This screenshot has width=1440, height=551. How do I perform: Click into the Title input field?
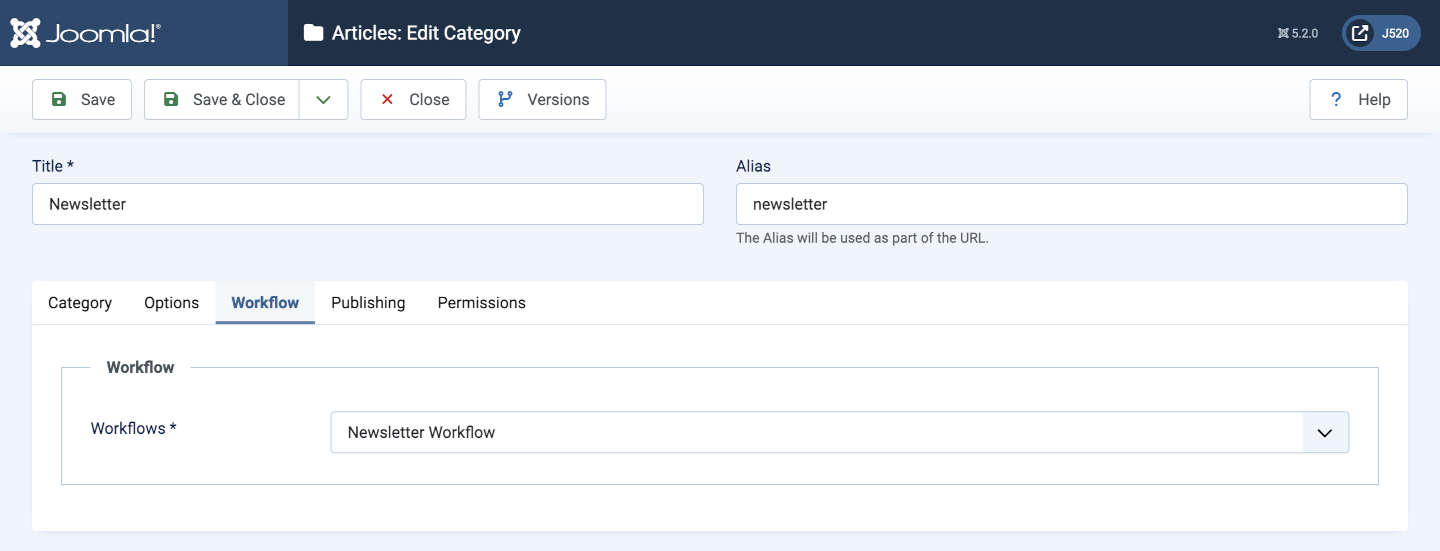point(368,204)
